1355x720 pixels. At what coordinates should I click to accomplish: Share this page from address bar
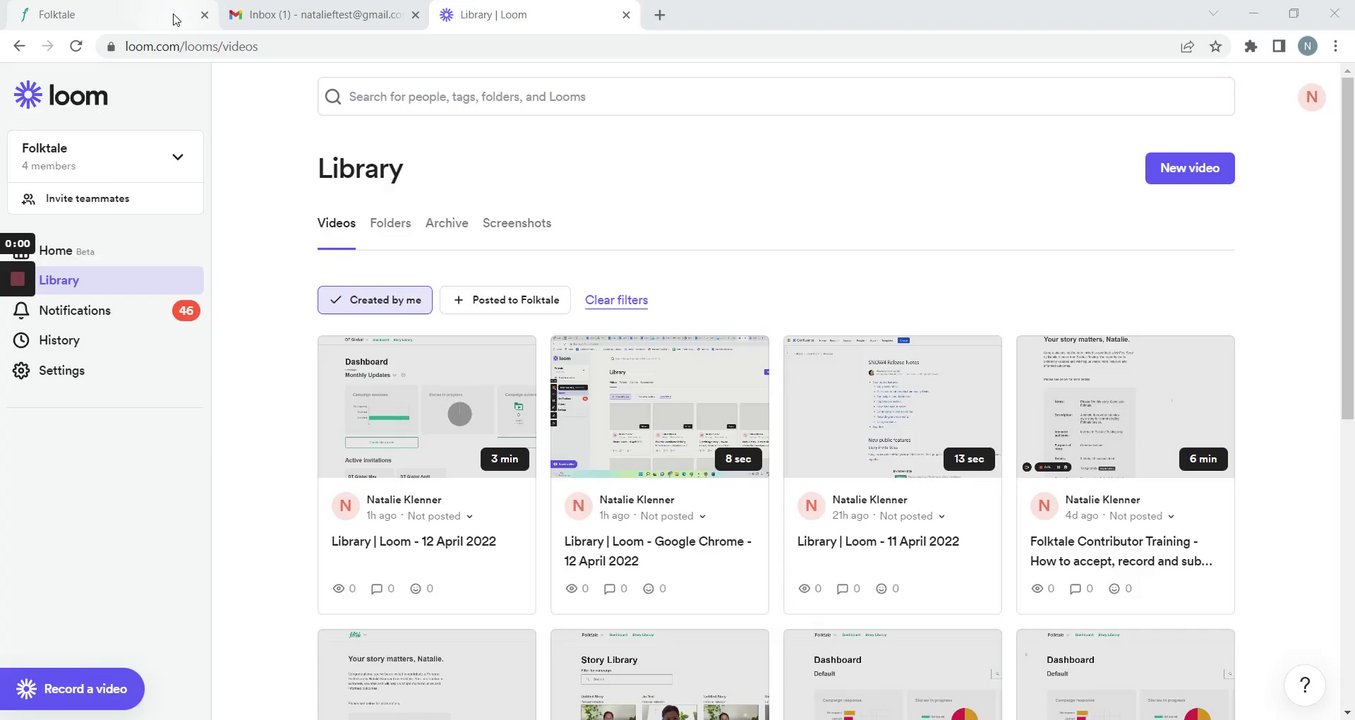(1187, 46)
